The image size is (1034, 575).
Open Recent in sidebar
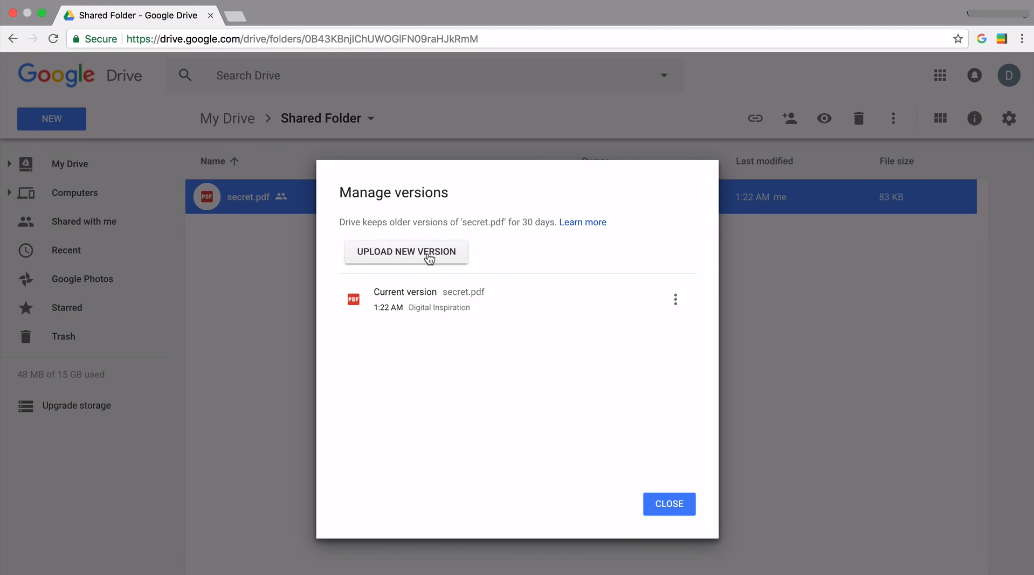click(66, 251)
